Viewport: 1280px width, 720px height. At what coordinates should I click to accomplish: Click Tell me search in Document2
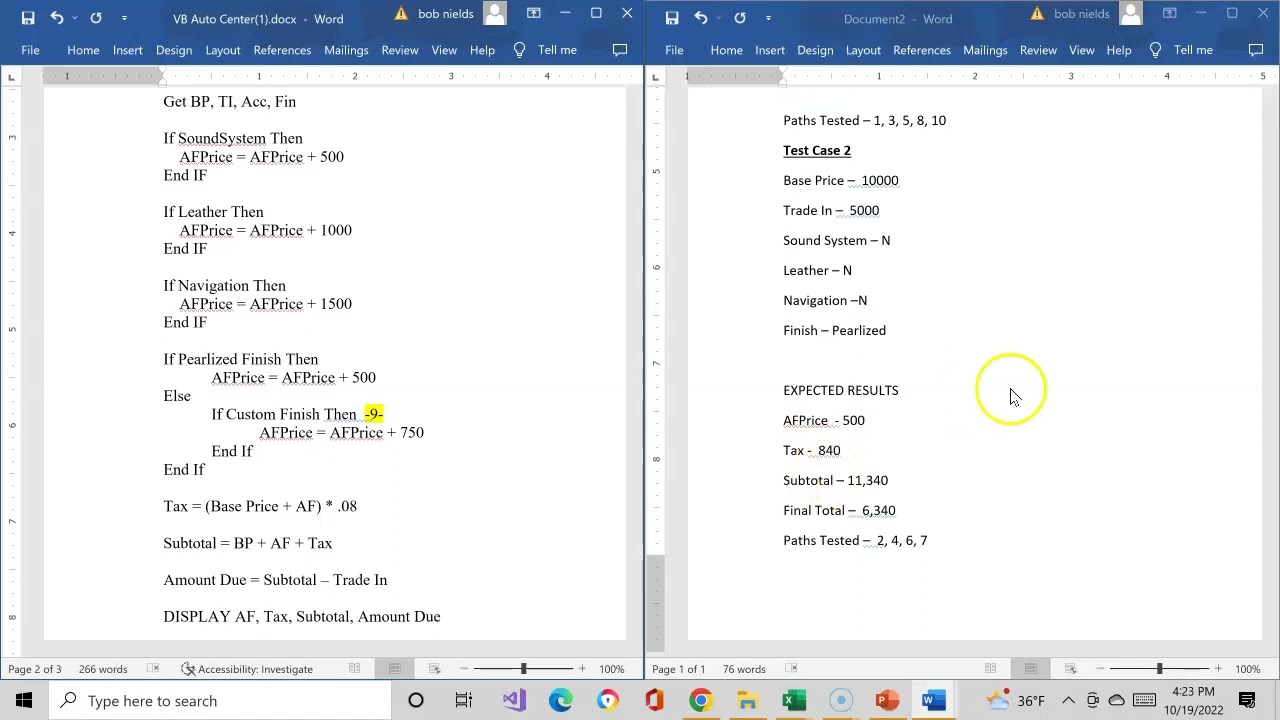tap(1182, 50)
